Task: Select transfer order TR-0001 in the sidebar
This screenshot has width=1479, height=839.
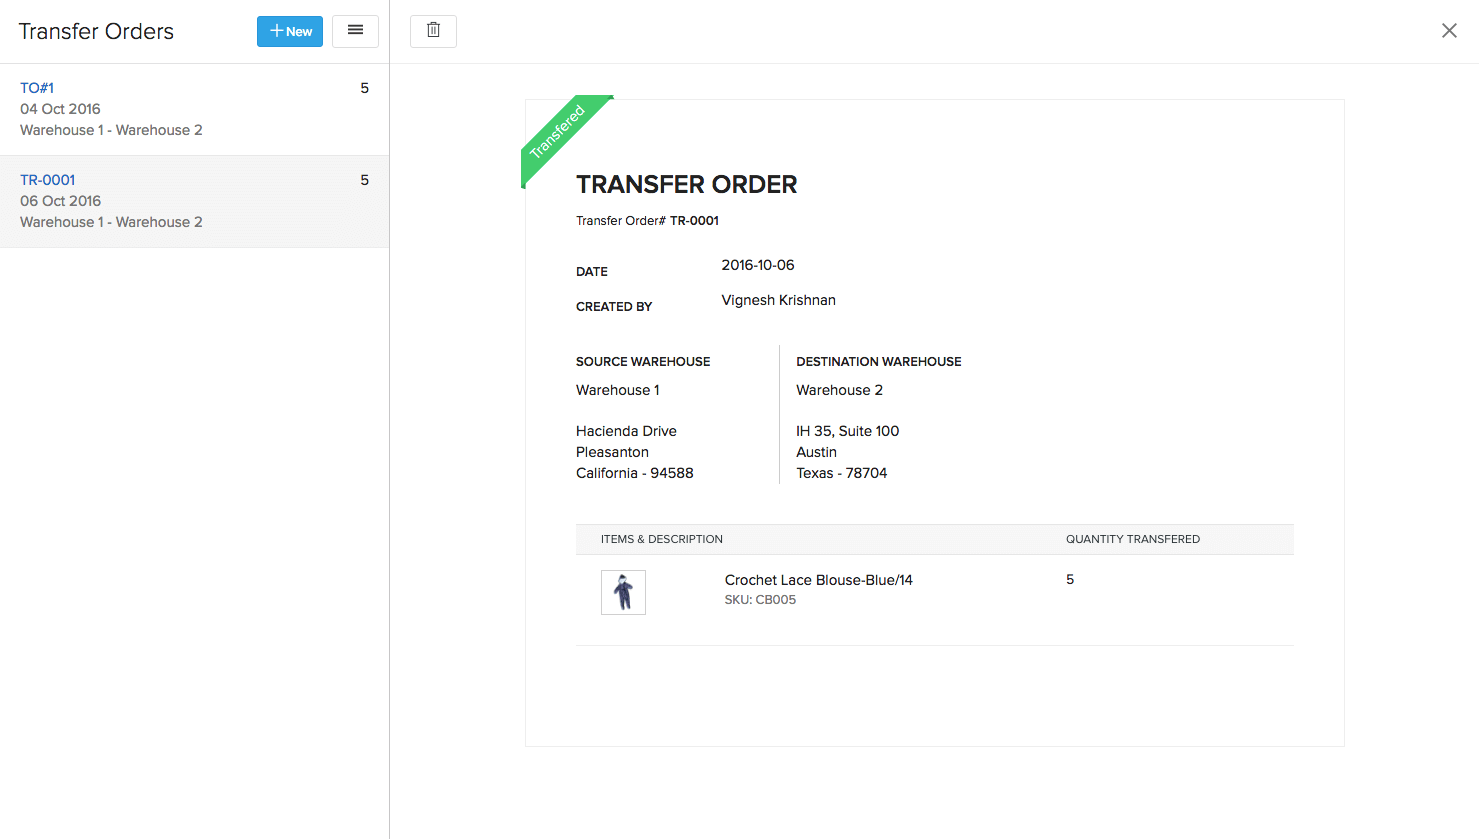Action: [x=47, y=180]
